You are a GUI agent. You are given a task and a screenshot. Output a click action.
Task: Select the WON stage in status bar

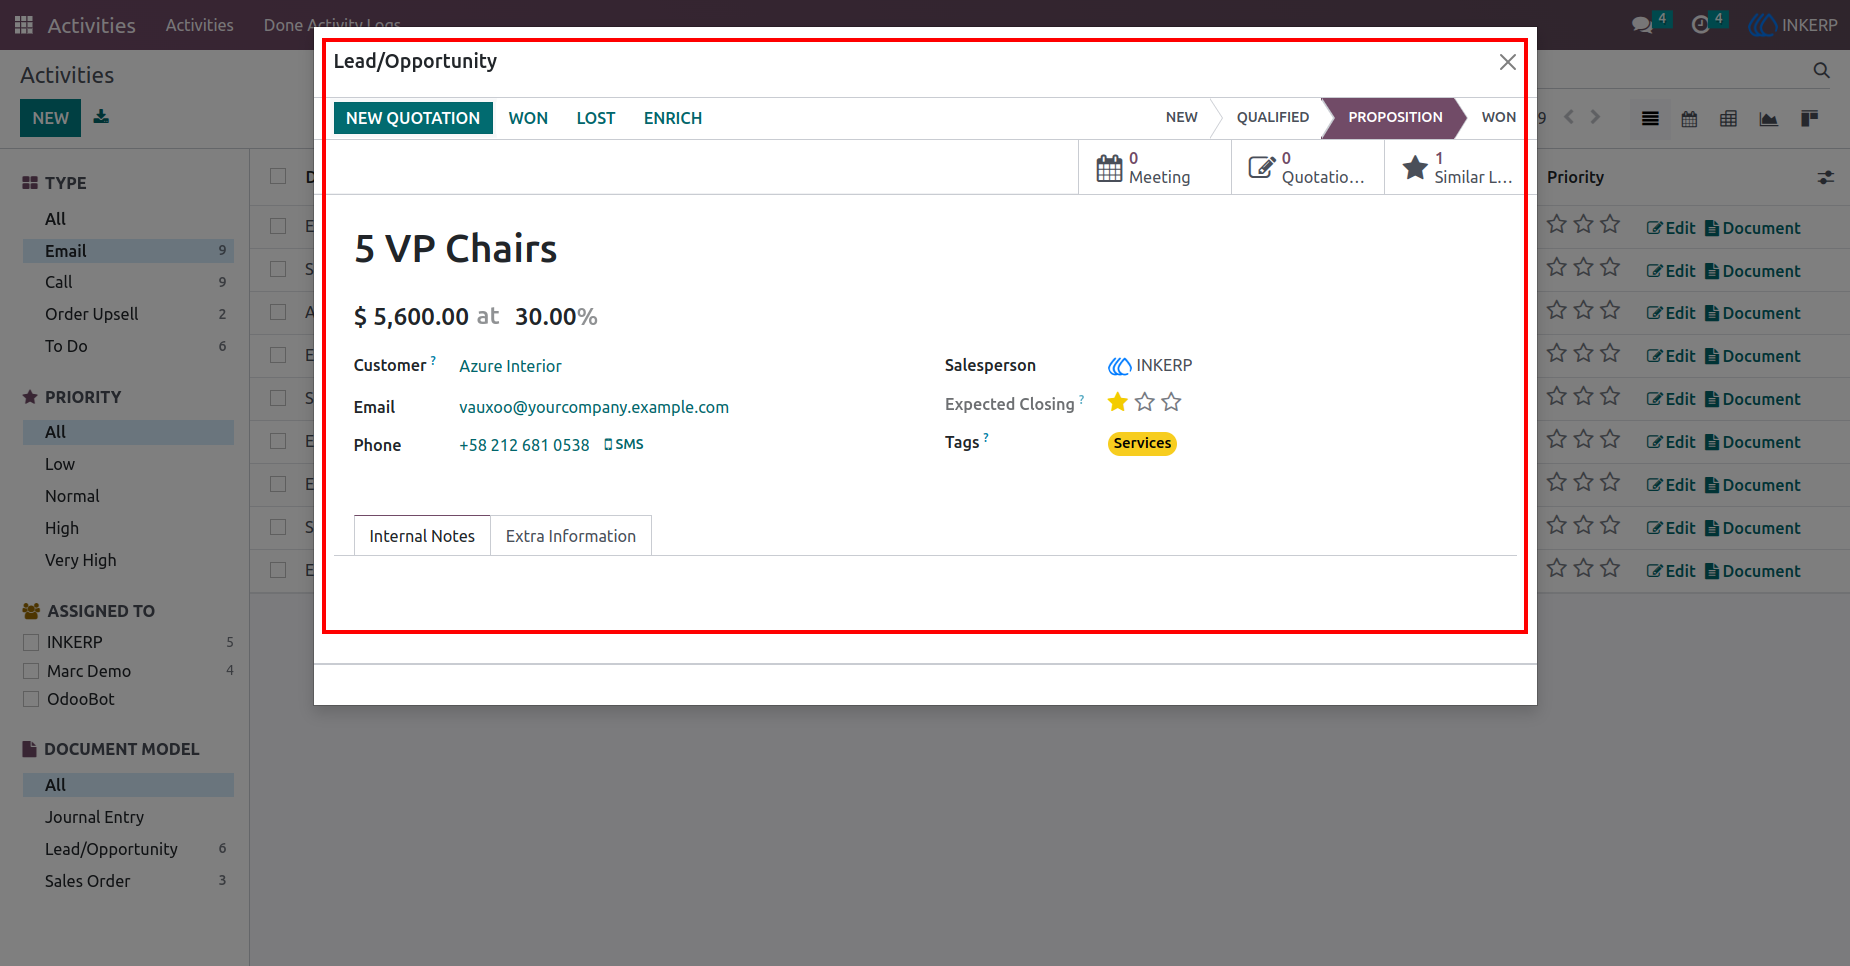(1498, 117)
